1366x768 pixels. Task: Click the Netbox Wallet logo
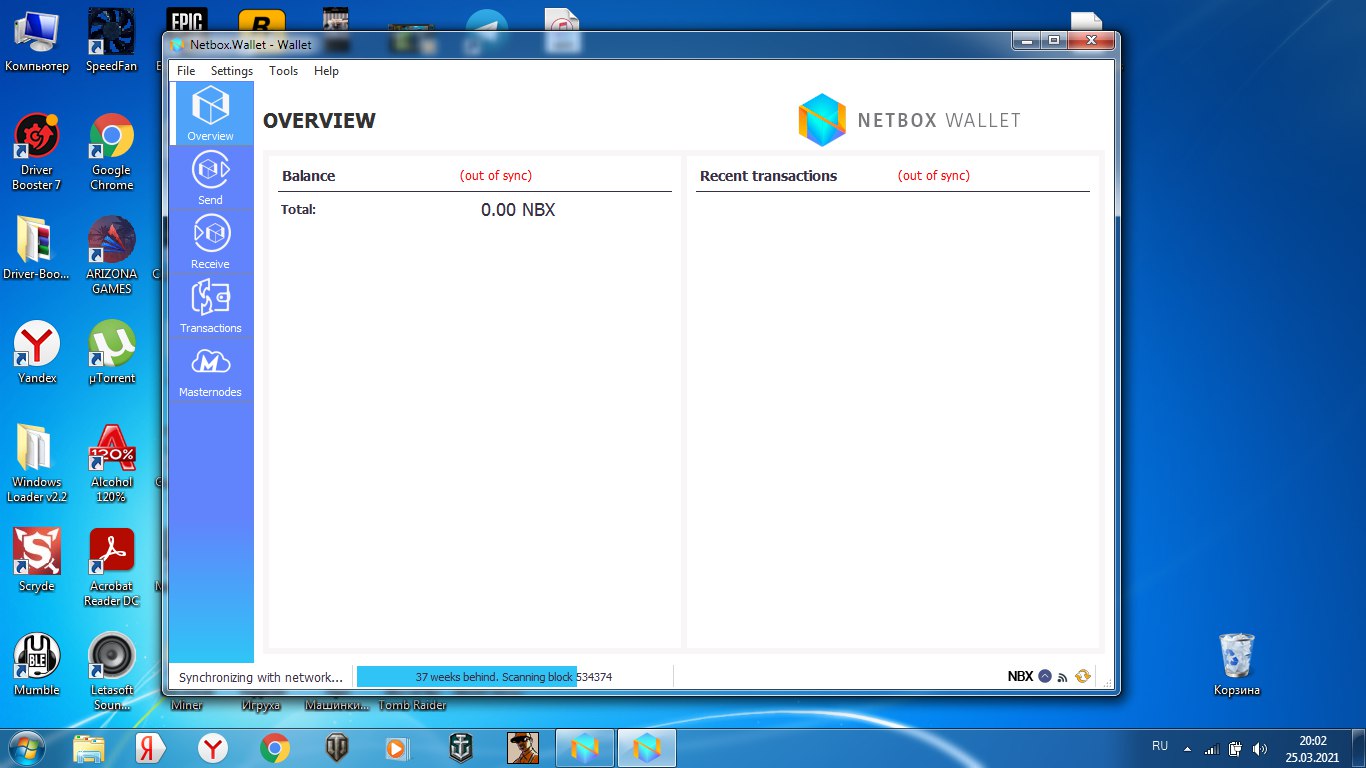[909, 120]
